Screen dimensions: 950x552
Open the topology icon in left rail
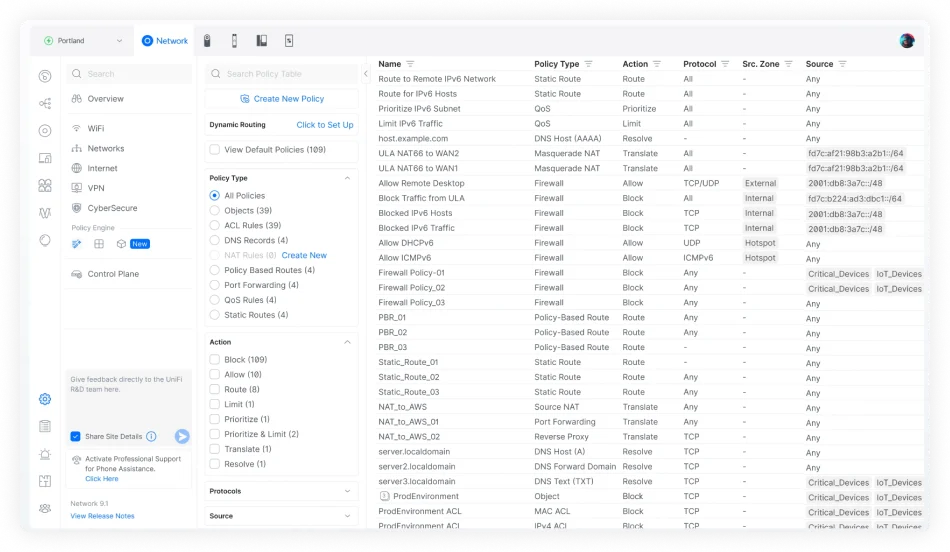point(45,104)
